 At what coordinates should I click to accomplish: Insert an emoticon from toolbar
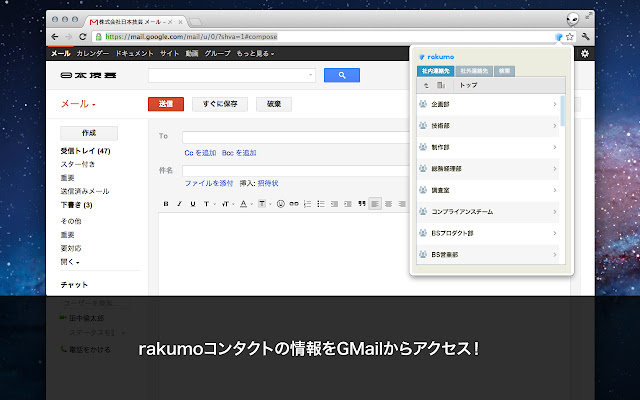click(x=280, y=204)
